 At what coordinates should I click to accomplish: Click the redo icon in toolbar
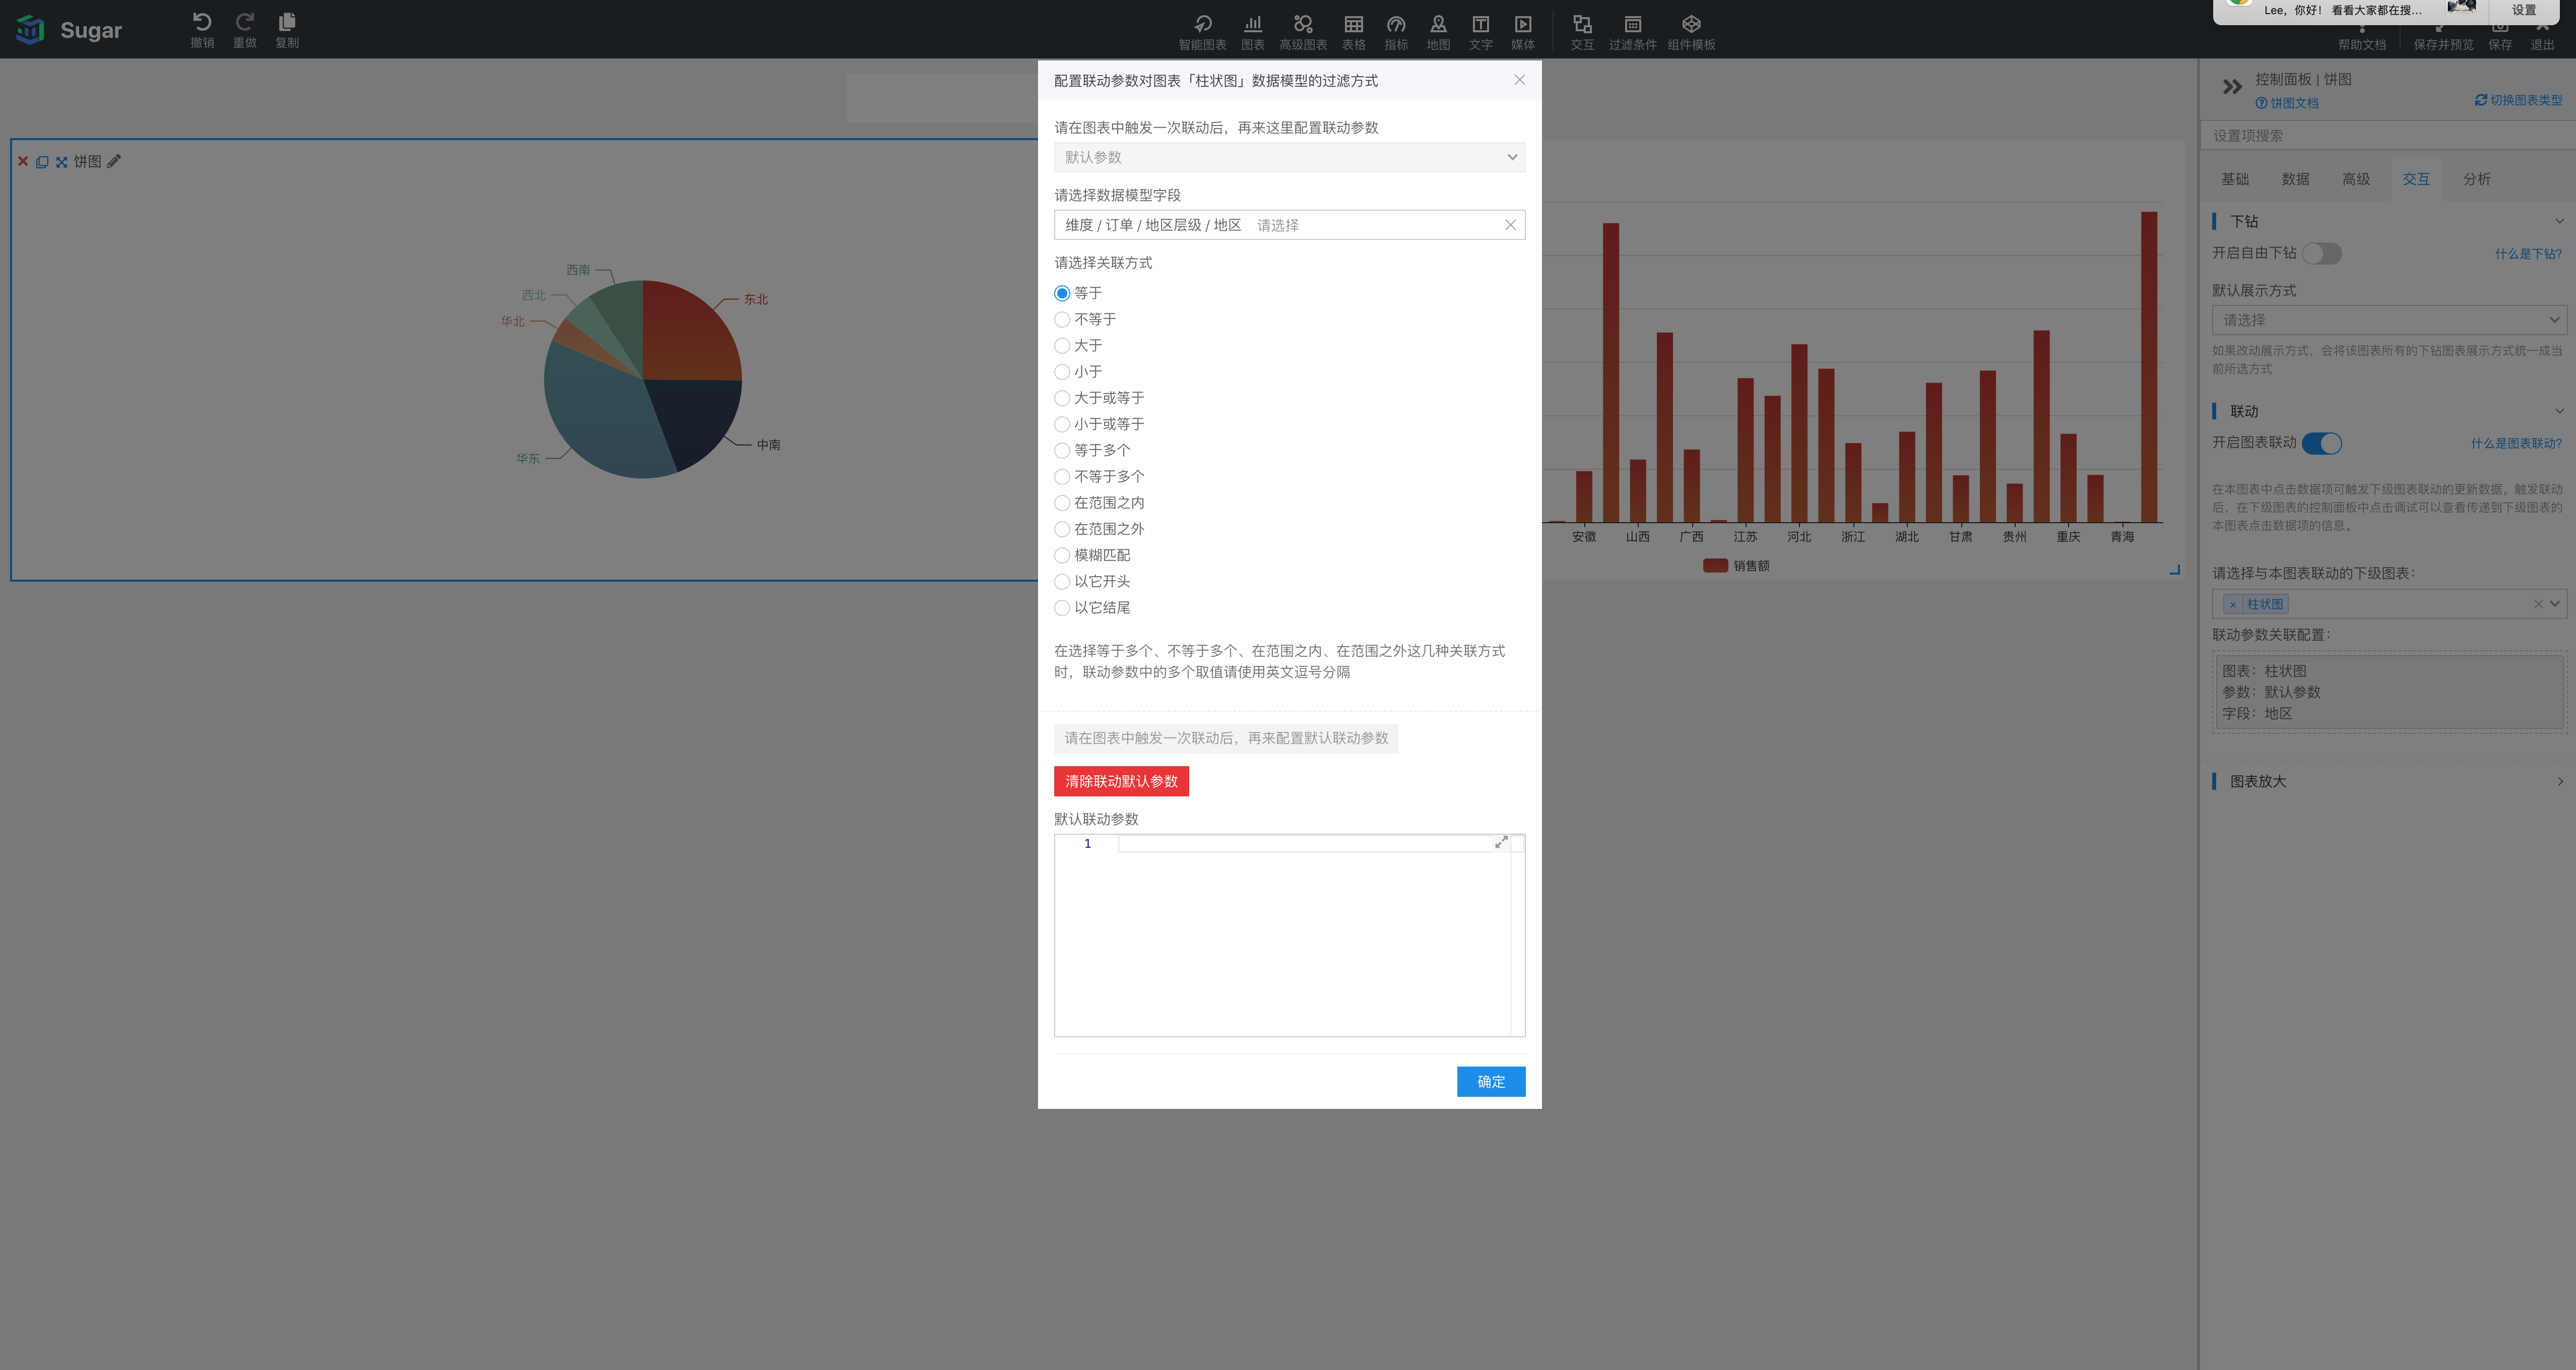245,23
